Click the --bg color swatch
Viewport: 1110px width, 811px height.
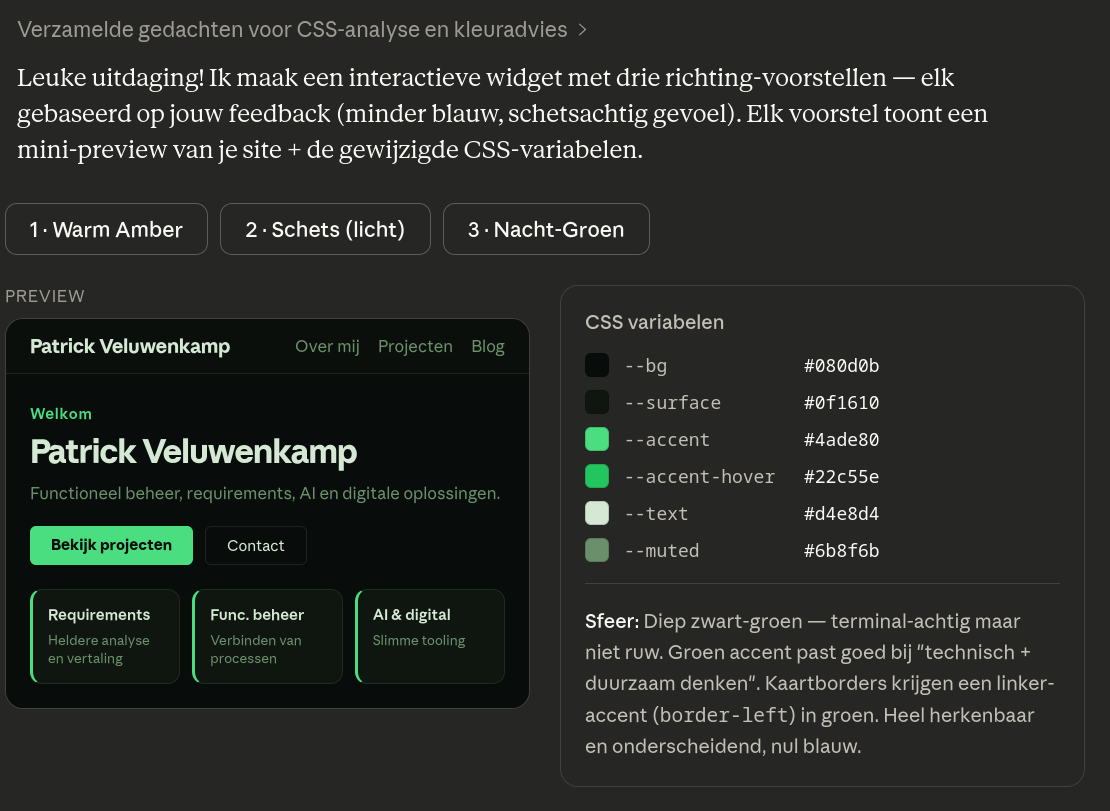pos(597,365)
